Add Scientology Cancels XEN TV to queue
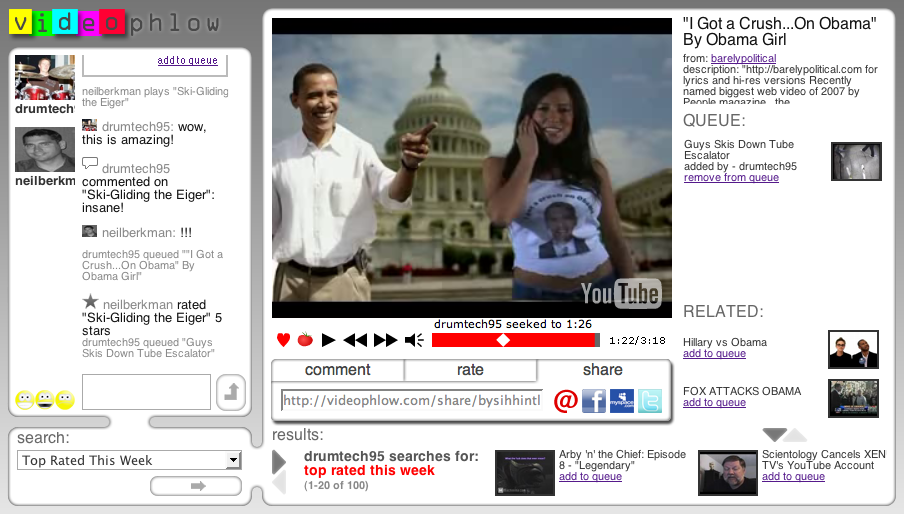This screenshot has height=514, width=904. click(793, 477)
